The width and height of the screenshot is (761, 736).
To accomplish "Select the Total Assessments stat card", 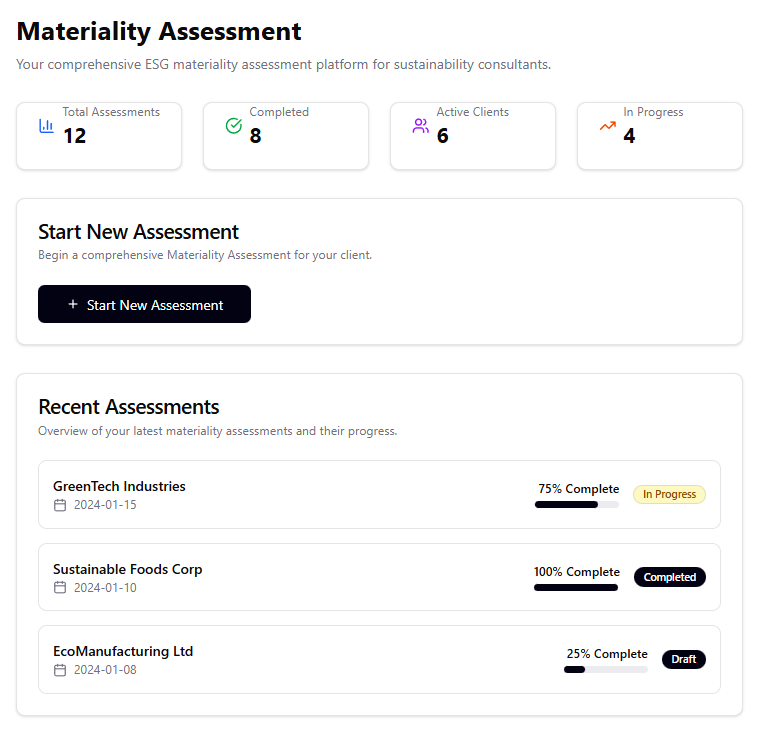I will [99, 136].
